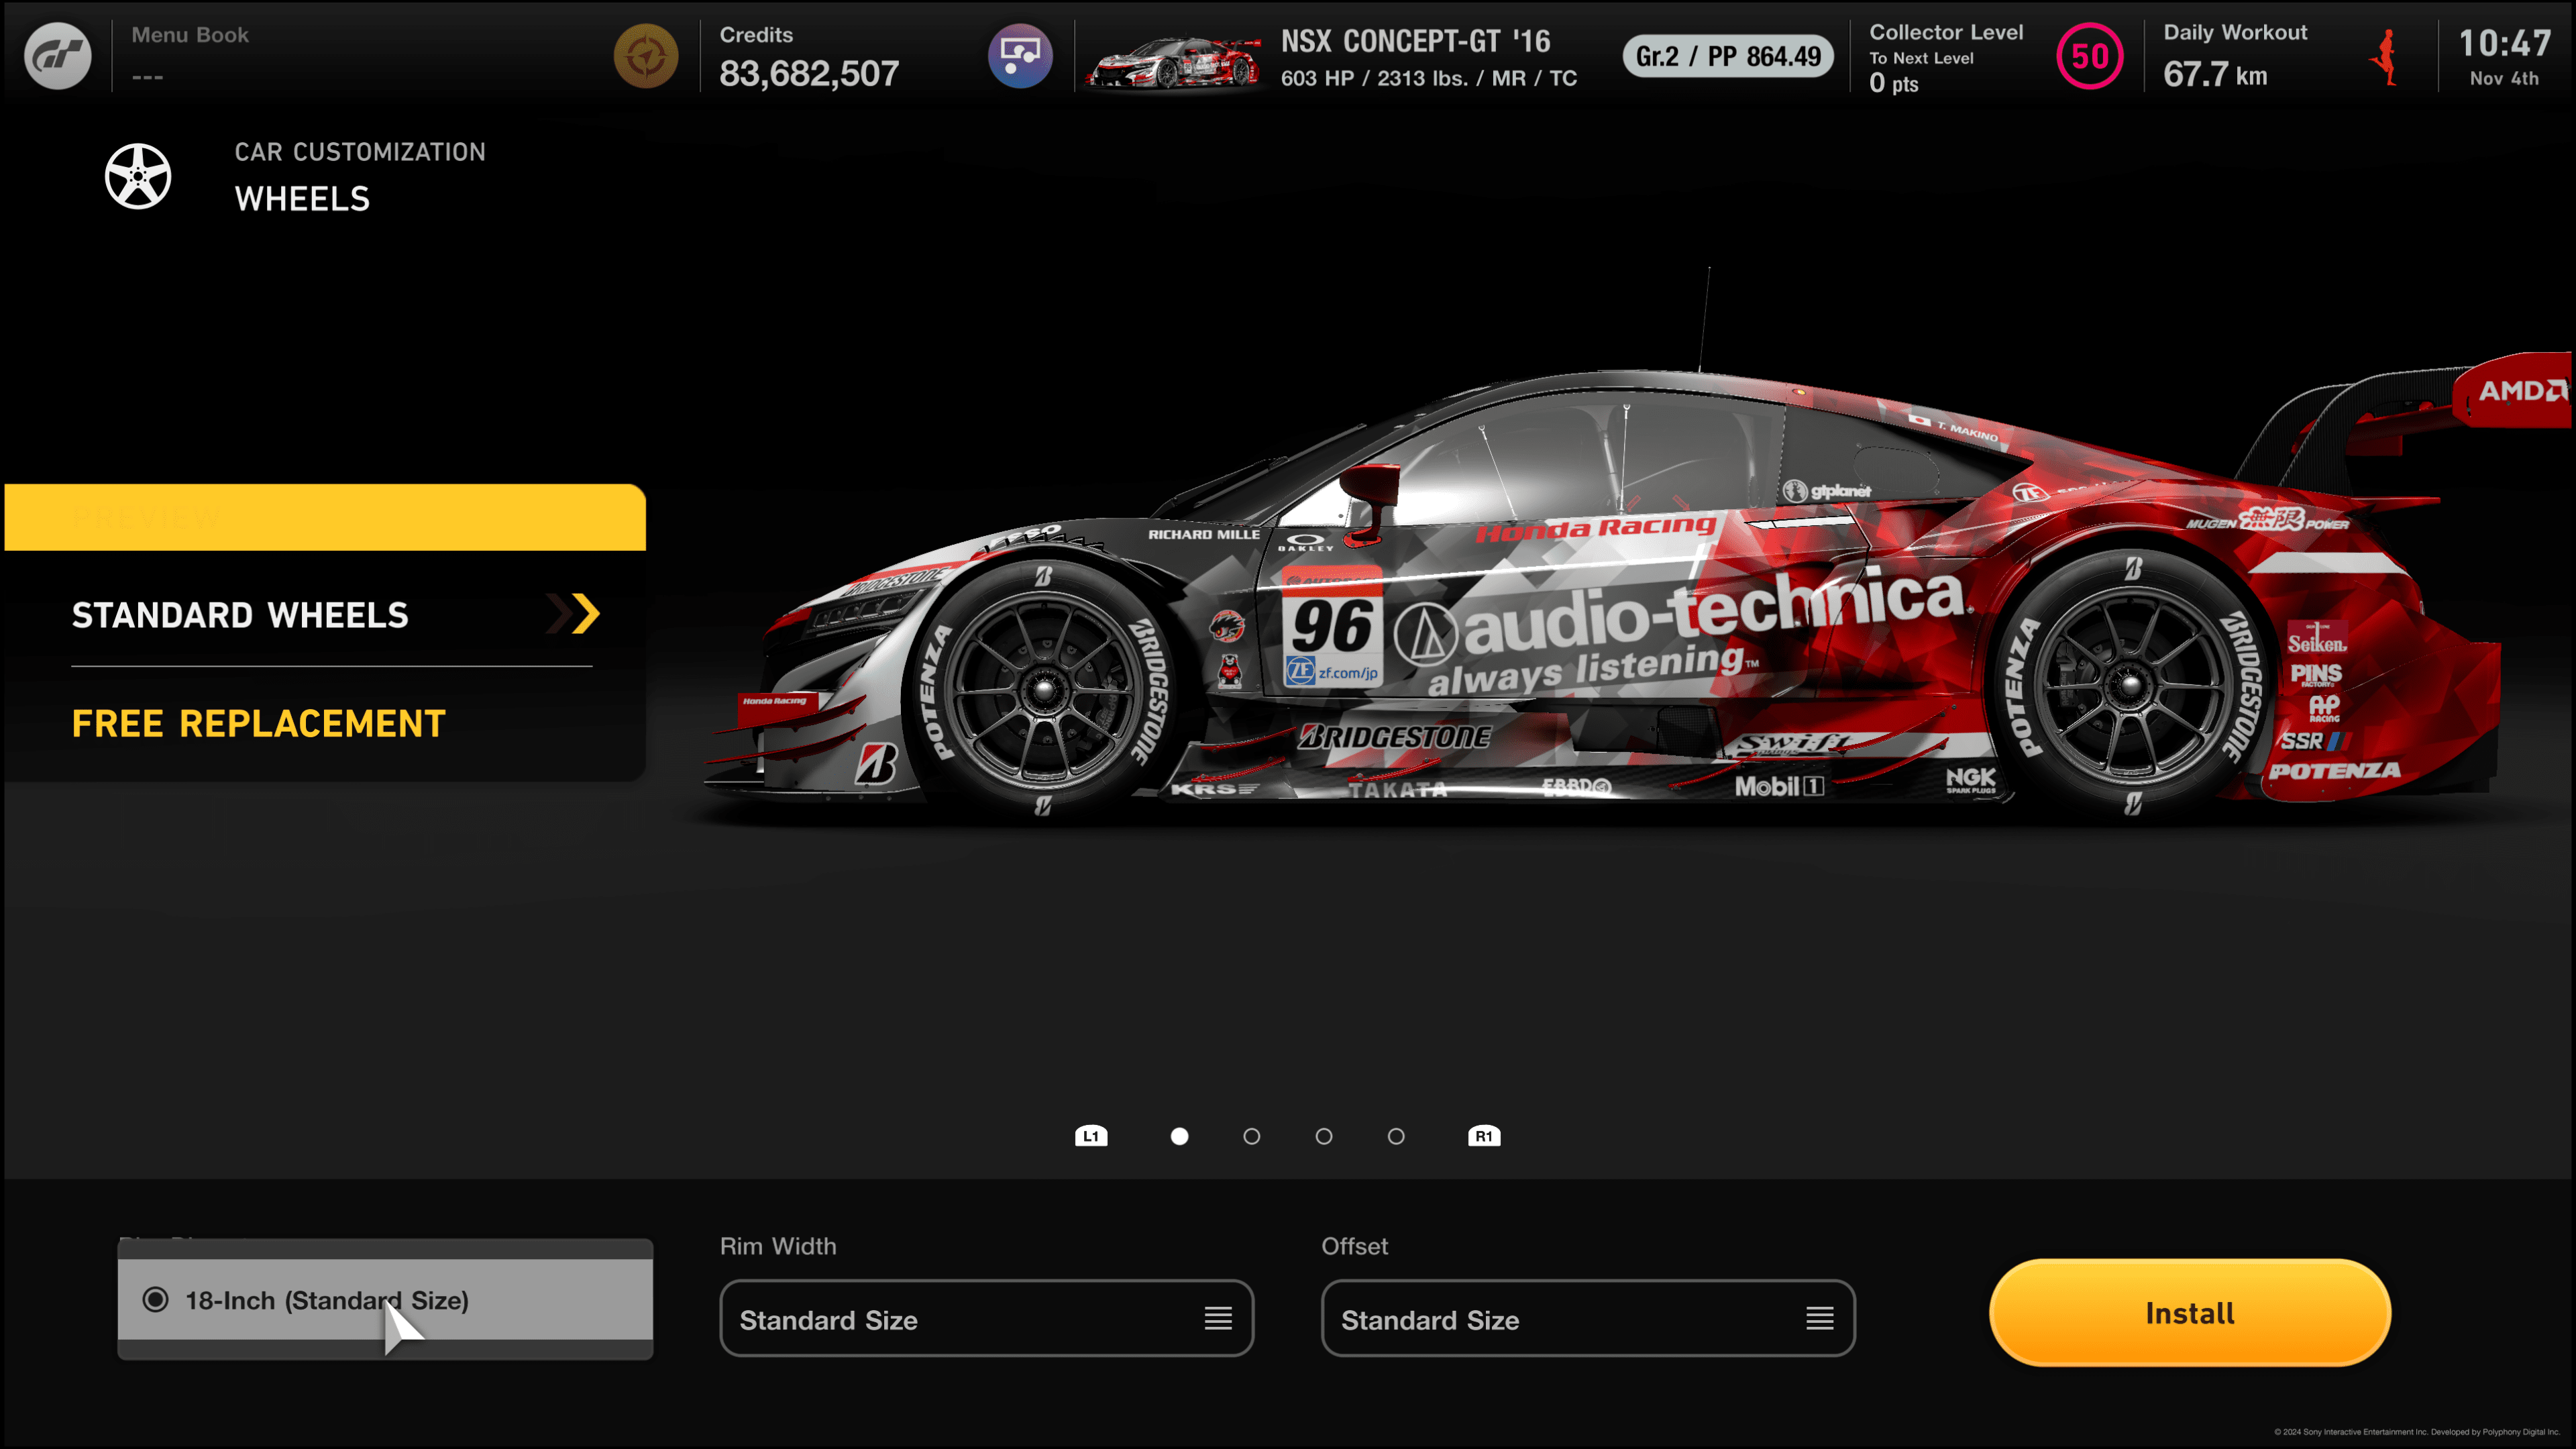The width and height of the screenshot is (2576, 1449).
Task: Click the car's front wheel
Action: (x=1043, y=688)
